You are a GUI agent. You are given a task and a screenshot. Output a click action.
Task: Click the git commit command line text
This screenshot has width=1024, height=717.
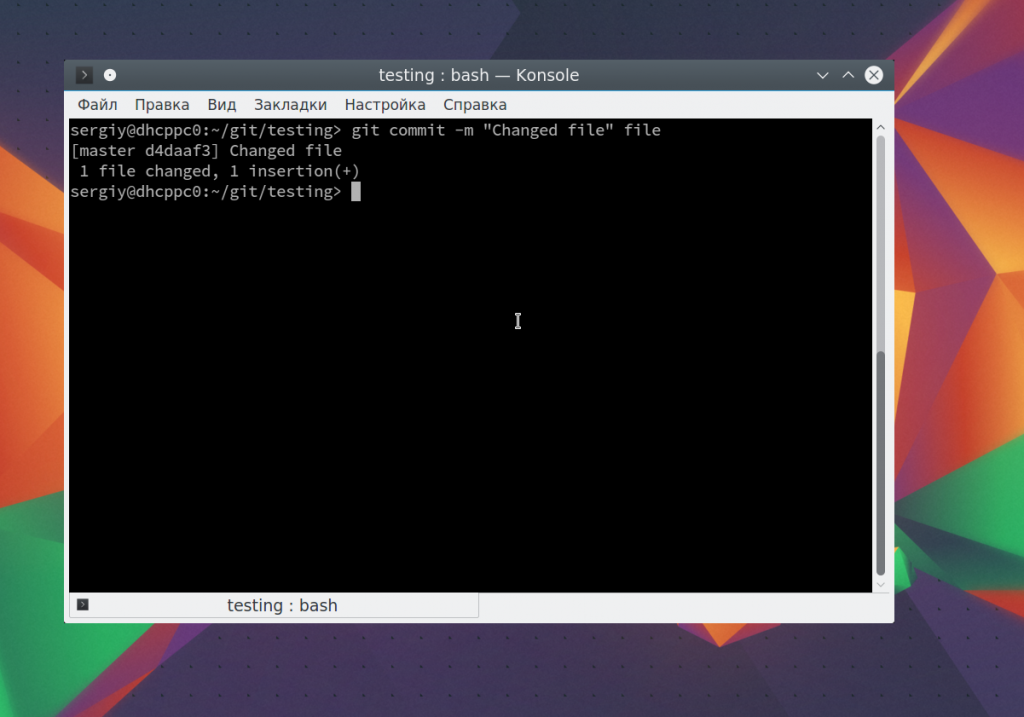tap(505, 130)
